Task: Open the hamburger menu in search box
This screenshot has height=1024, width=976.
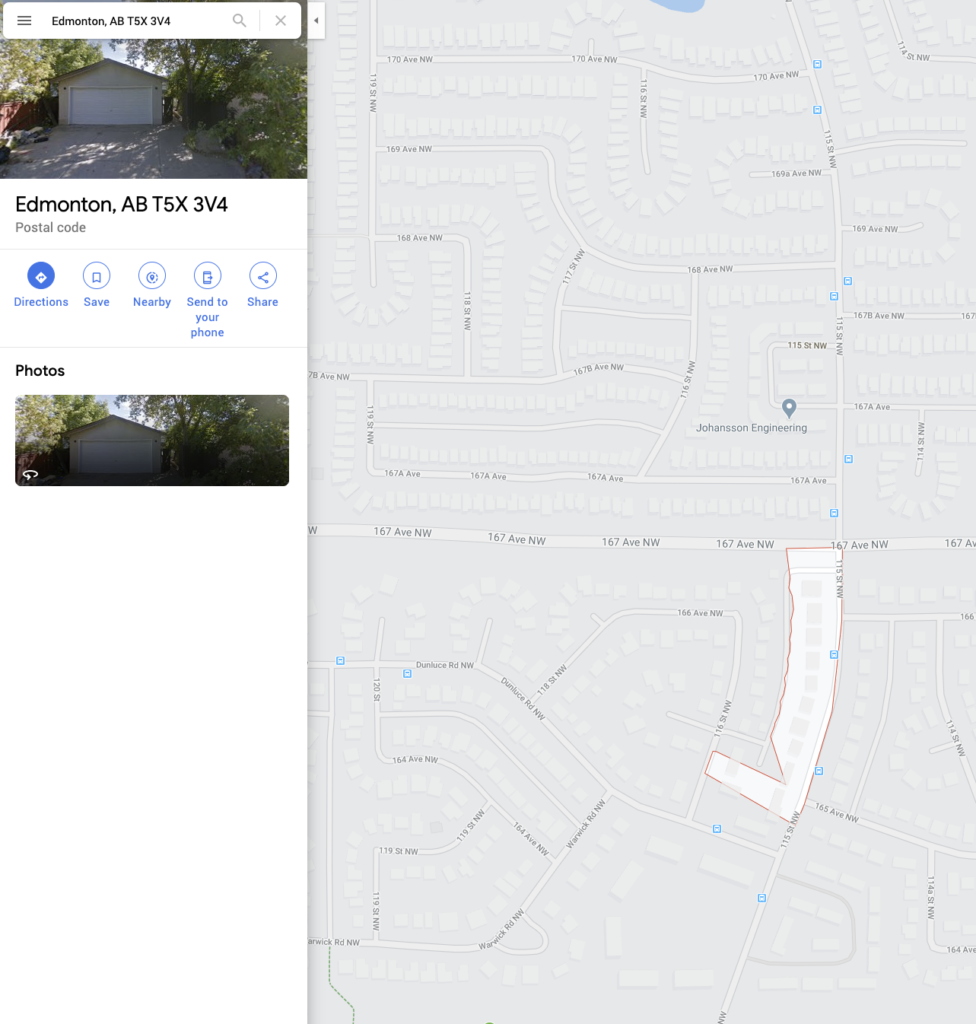Action: (24, 20)
